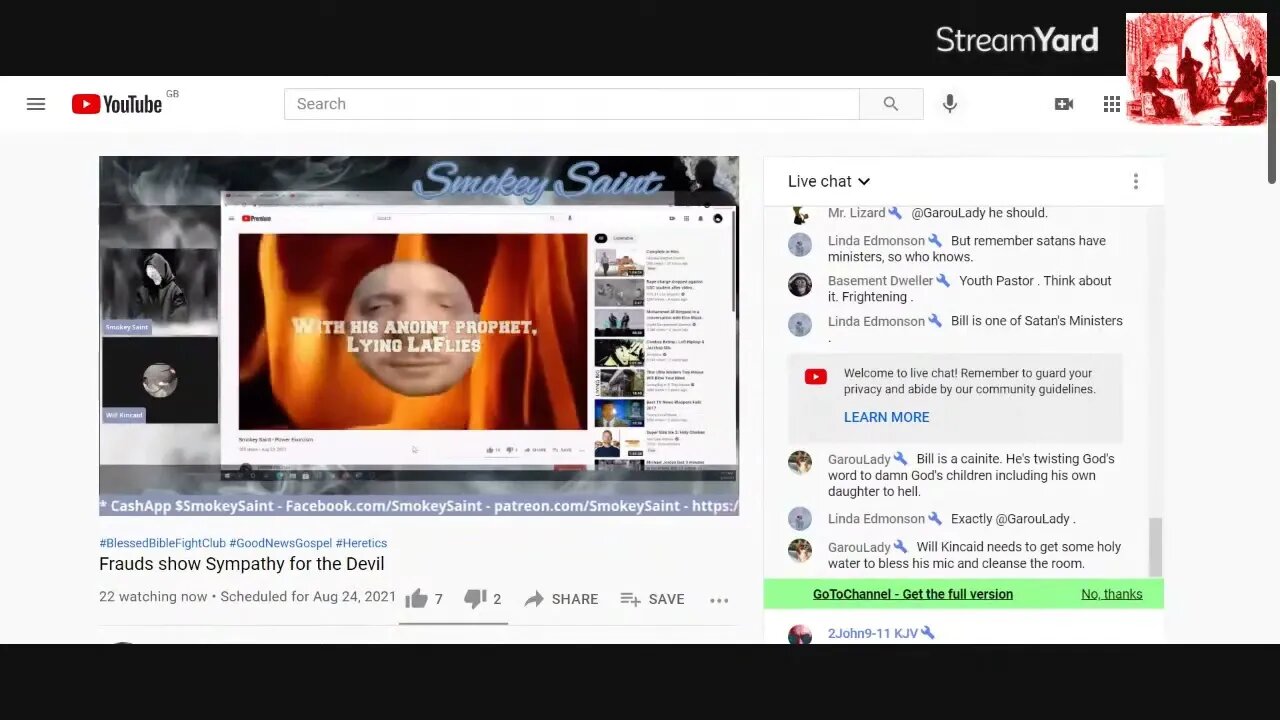The width and height of the screenshot is (1280, 720).
Task: Focus the YouTube search field
Action: 572,104
